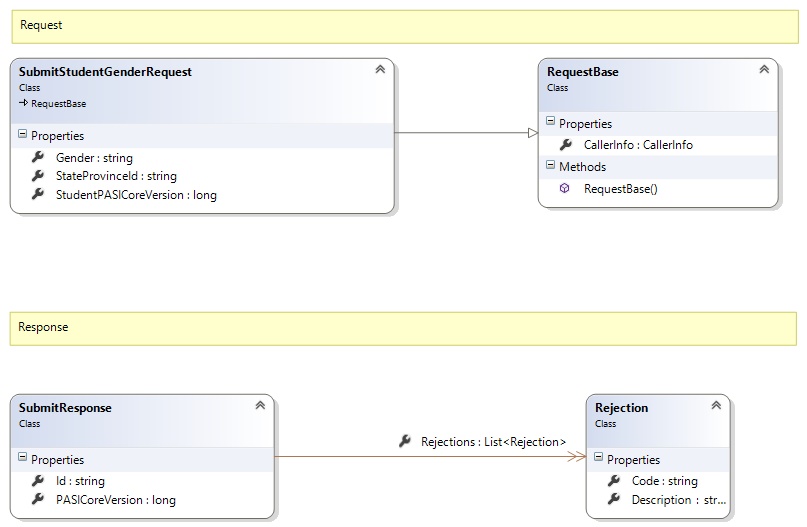Select the SubmitResponse class title
Viewport: 807px width, 527px height.
pos(65,408)
